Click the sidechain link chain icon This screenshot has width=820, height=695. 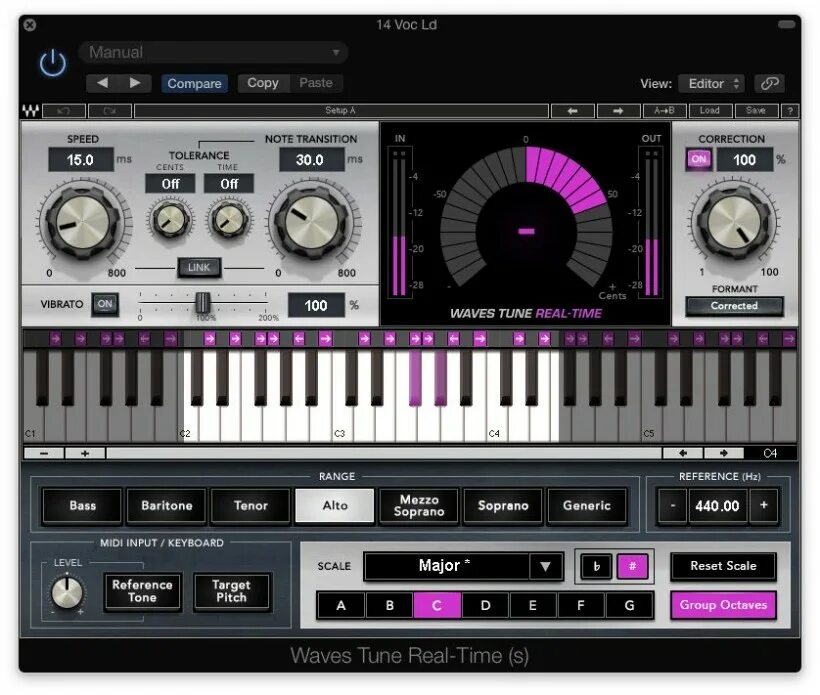pos(769,83)
